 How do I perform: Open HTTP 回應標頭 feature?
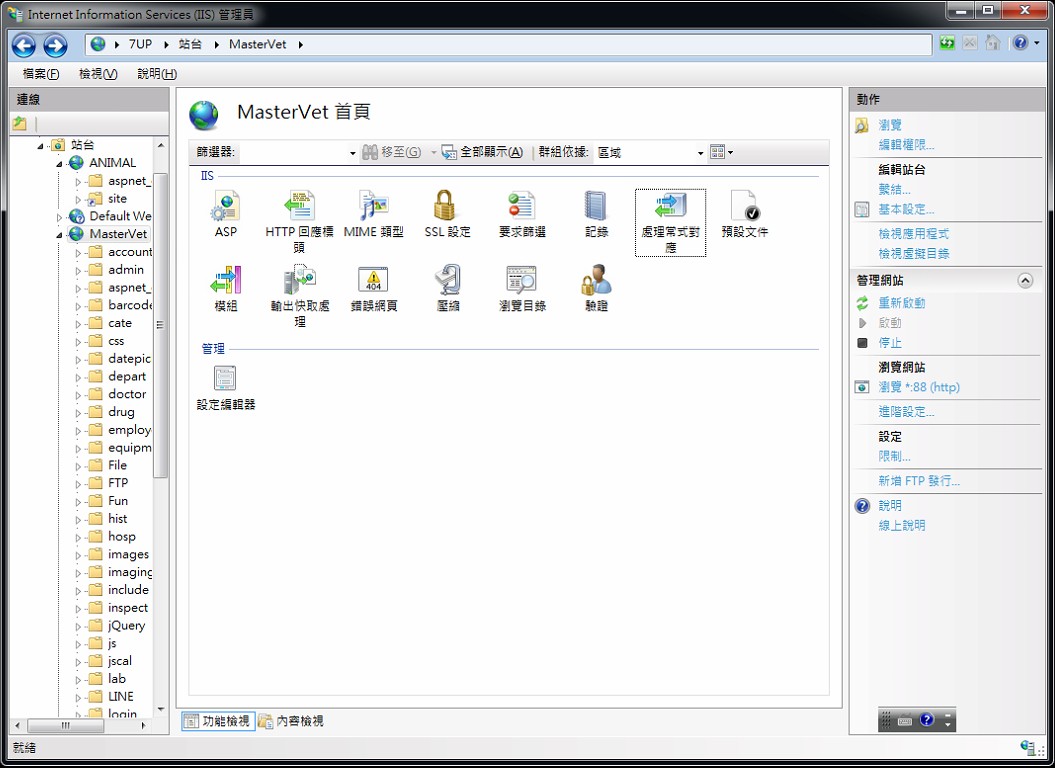click(299, 221)
